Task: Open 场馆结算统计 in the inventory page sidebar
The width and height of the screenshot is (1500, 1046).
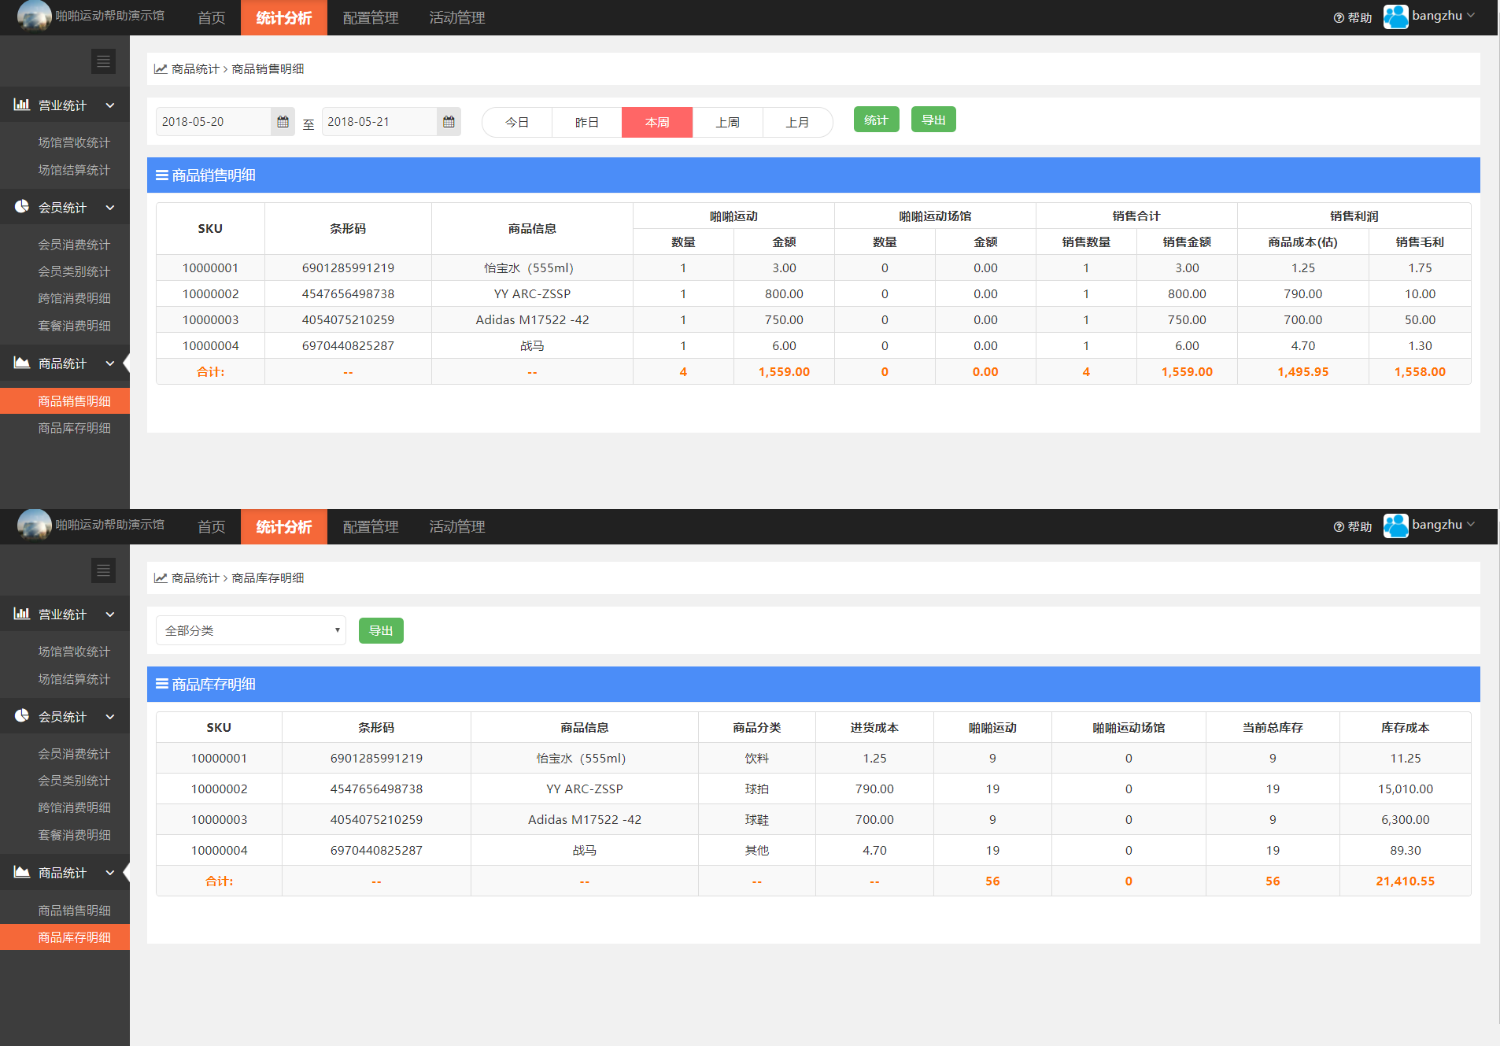Action: (x=74, y=679)
